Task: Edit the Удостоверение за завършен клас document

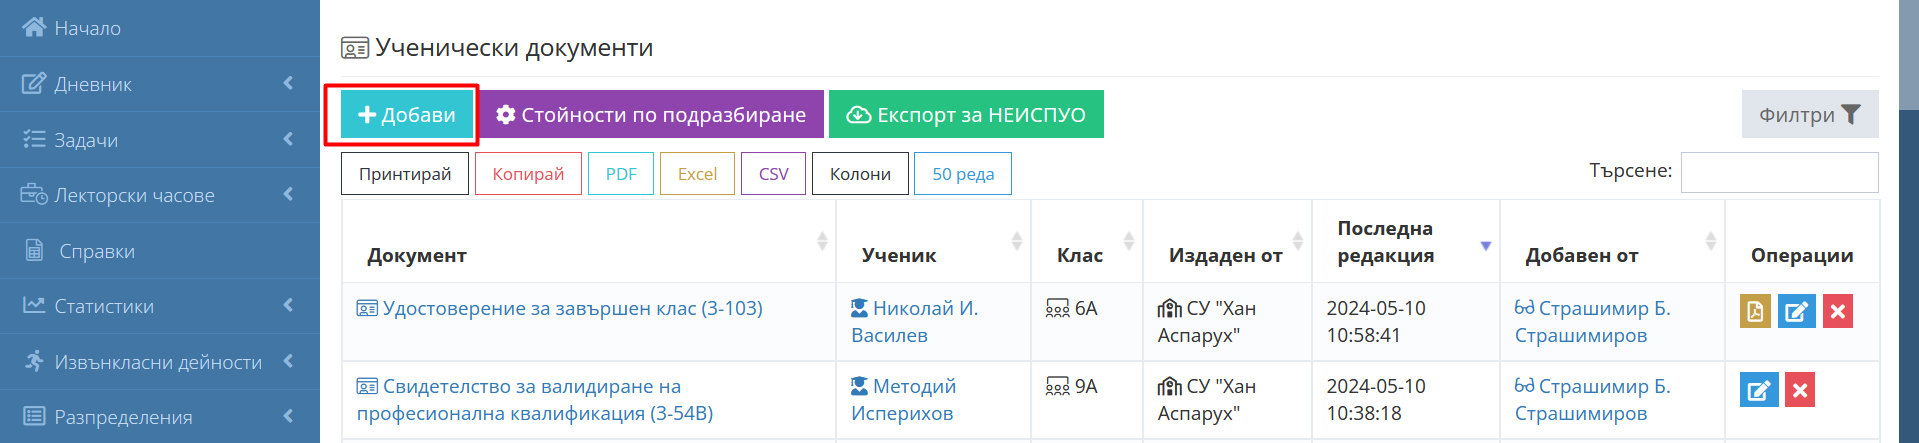Action: [x=1796, y=311]
